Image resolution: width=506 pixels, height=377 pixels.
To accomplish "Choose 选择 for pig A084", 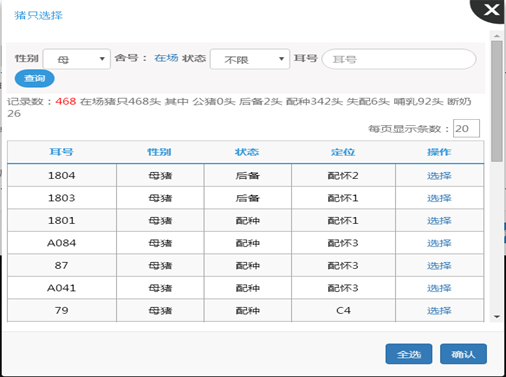I will click(439, 243).
